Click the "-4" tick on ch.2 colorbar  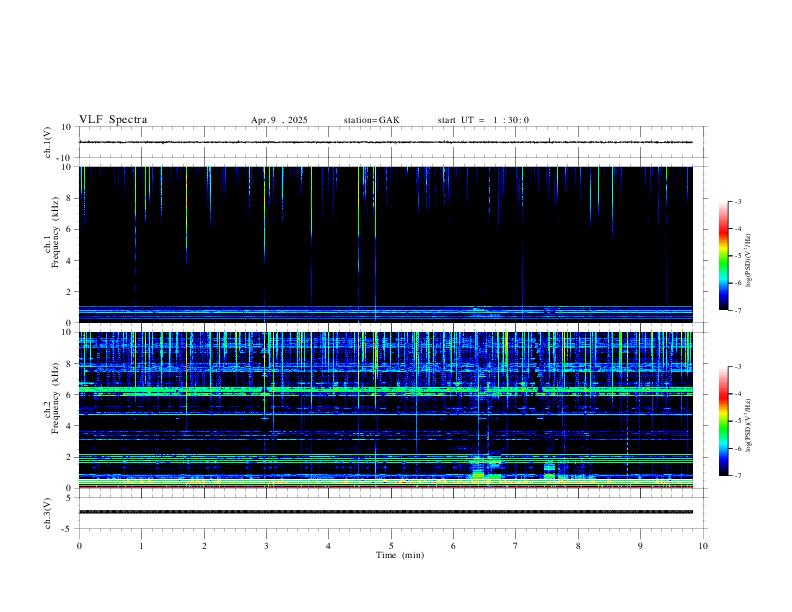(x=738, y=394)
